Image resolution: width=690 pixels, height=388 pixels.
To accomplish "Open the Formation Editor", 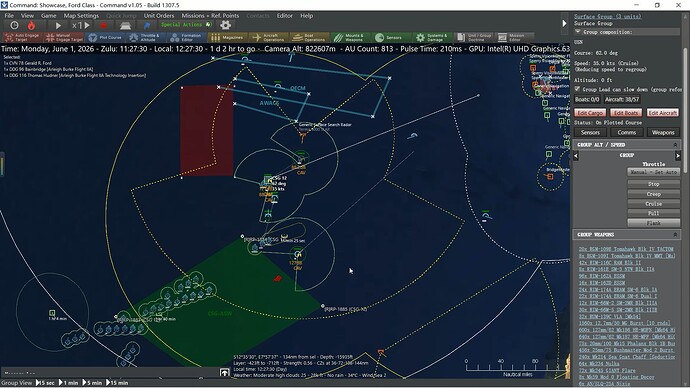I will point(187,37).
